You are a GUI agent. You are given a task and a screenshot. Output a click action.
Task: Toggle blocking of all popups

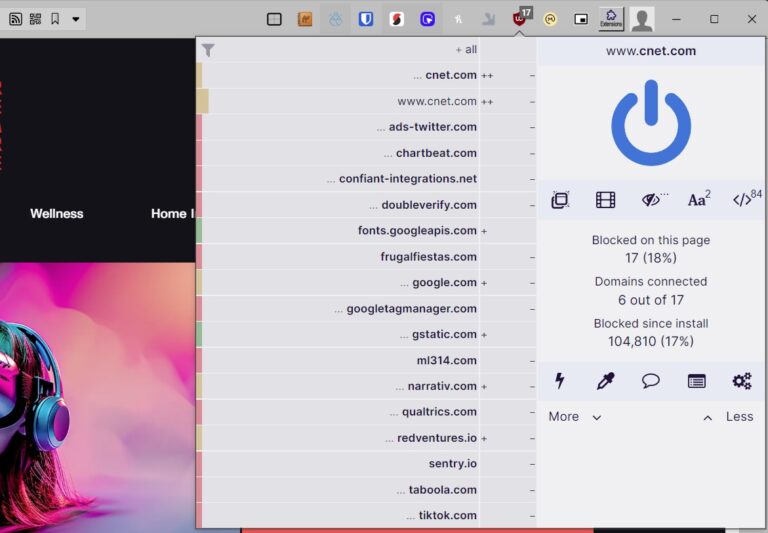560,200
